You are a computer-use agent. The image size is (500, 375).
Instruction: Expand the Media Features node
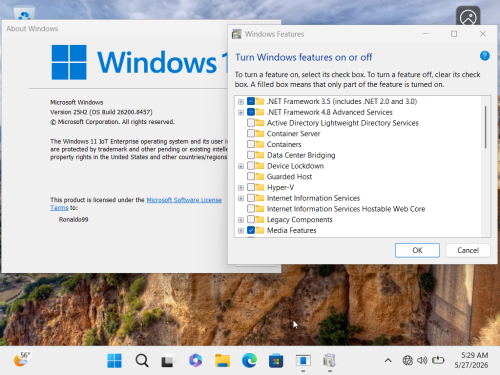tap(241, 231)
